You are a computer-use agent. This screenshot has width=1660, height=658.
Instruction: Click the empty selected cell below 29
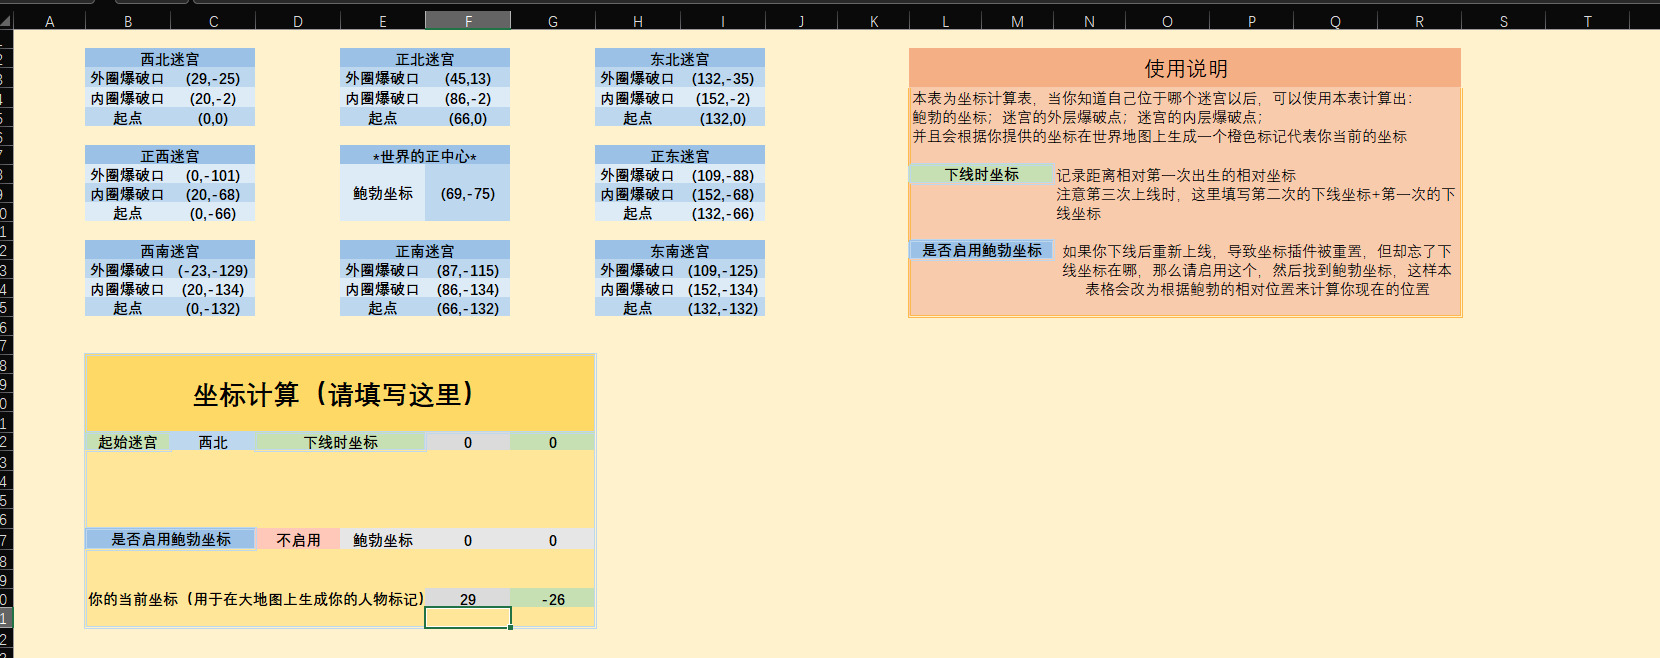[468, 618]
